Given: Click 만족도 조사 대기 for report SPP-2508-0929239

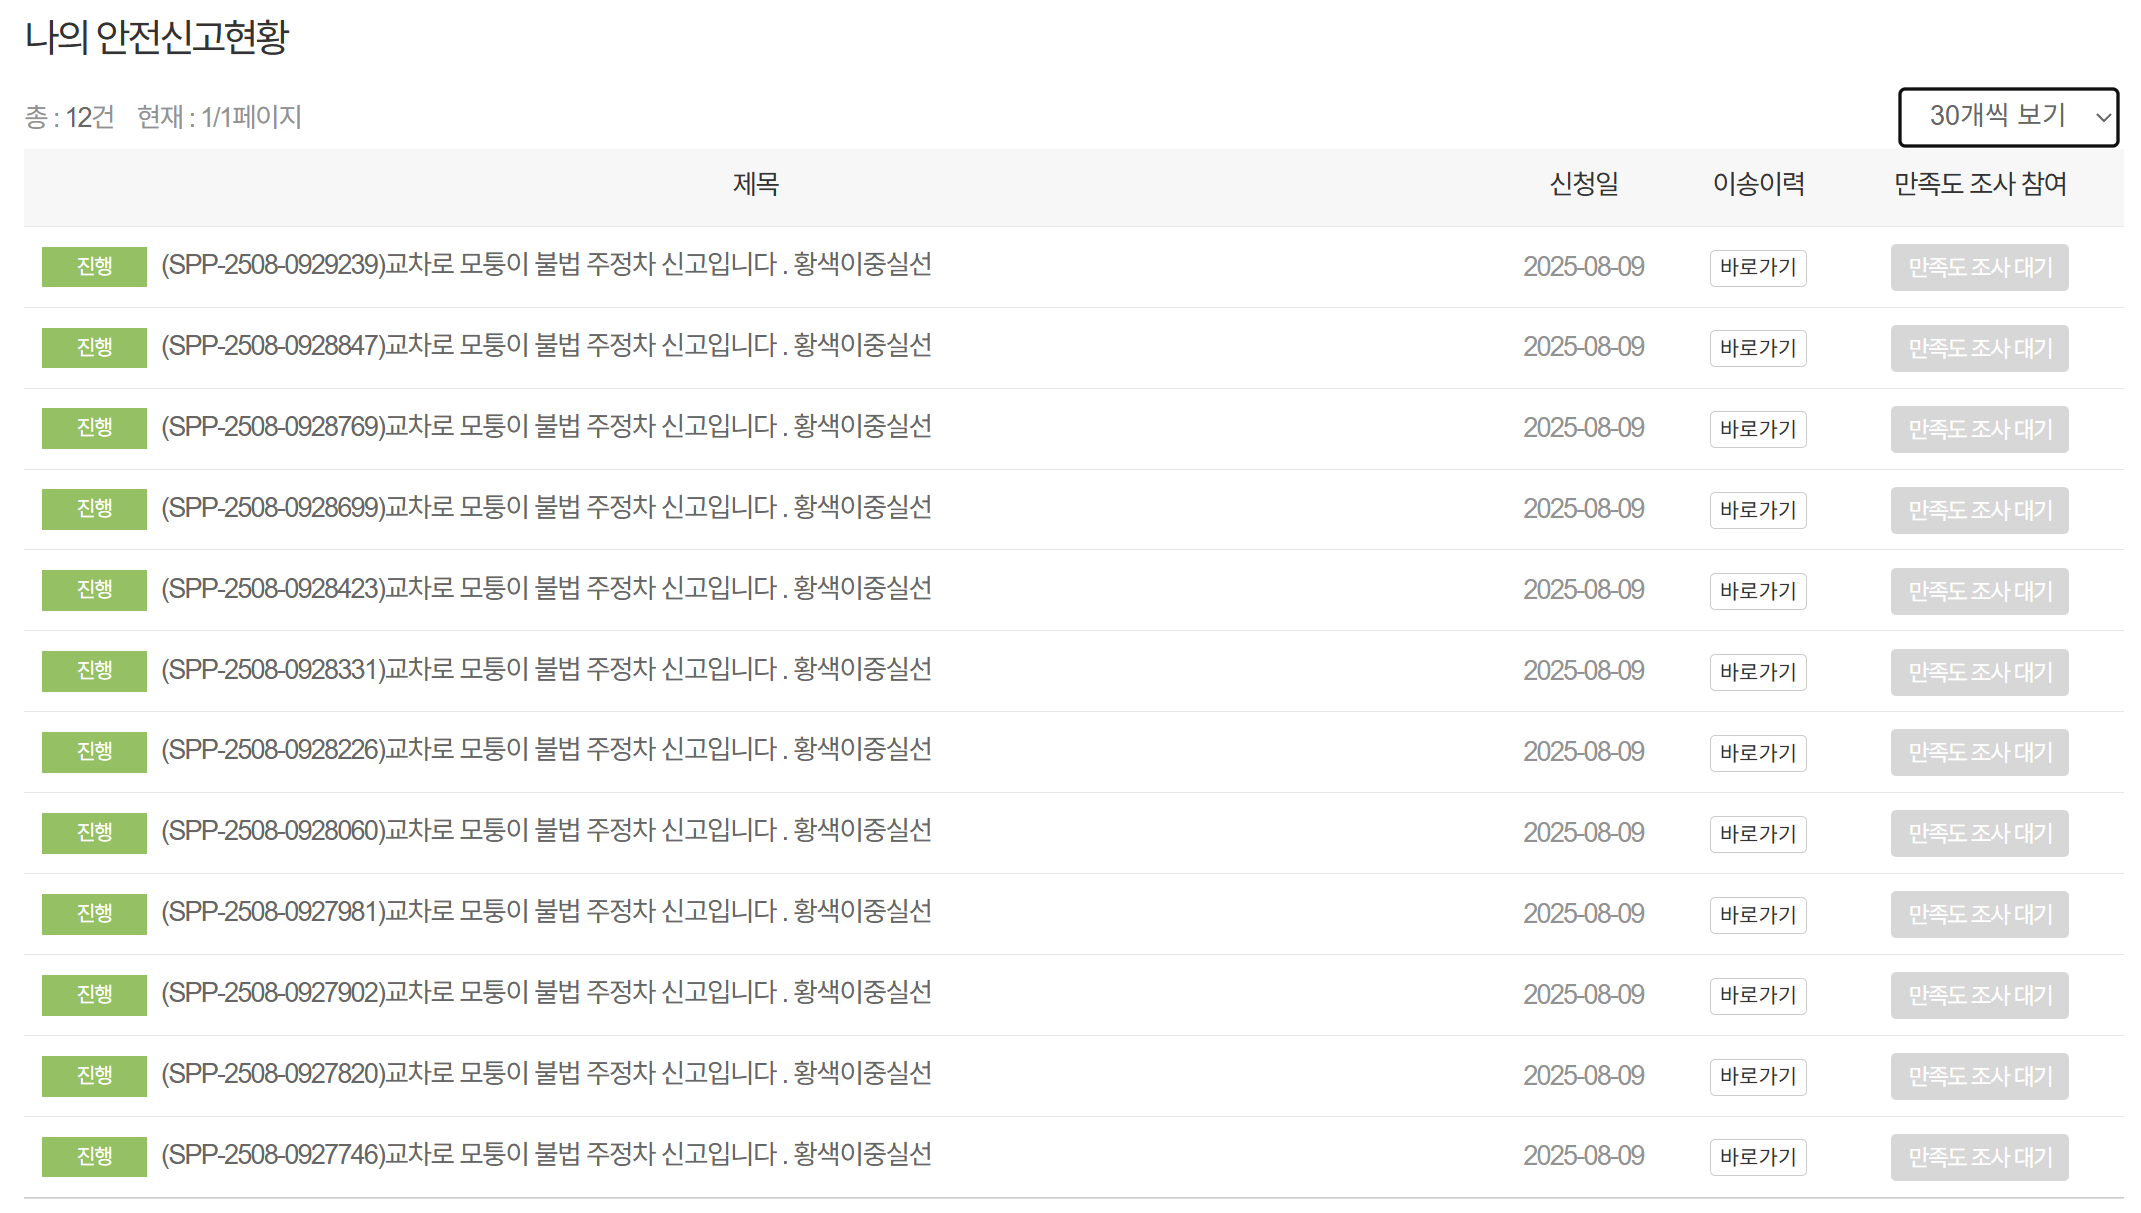Looking at the screenshot, I should click(1978, 267).
